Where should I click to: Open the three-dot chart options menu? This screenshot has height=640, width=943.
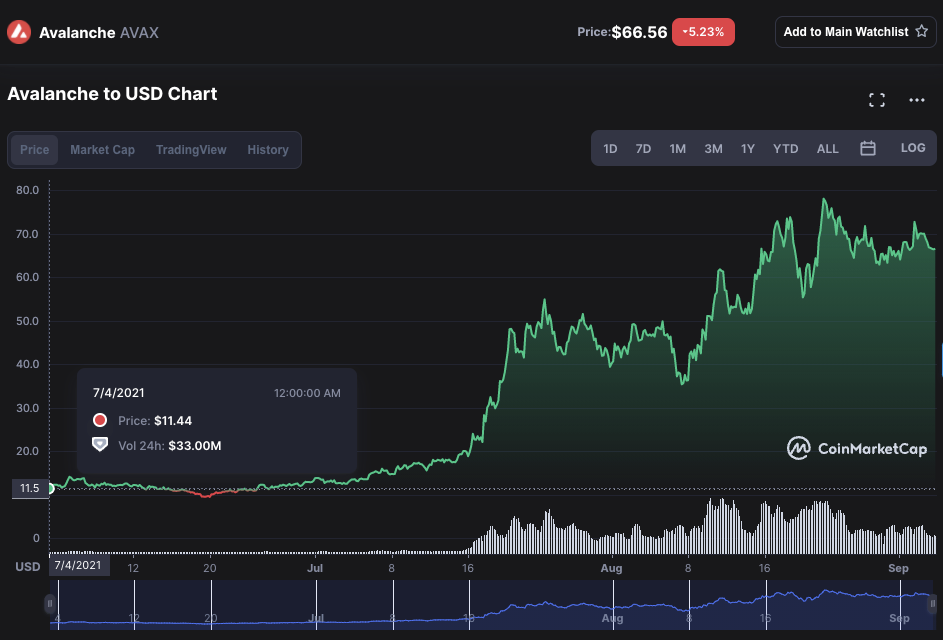point(917,100)
